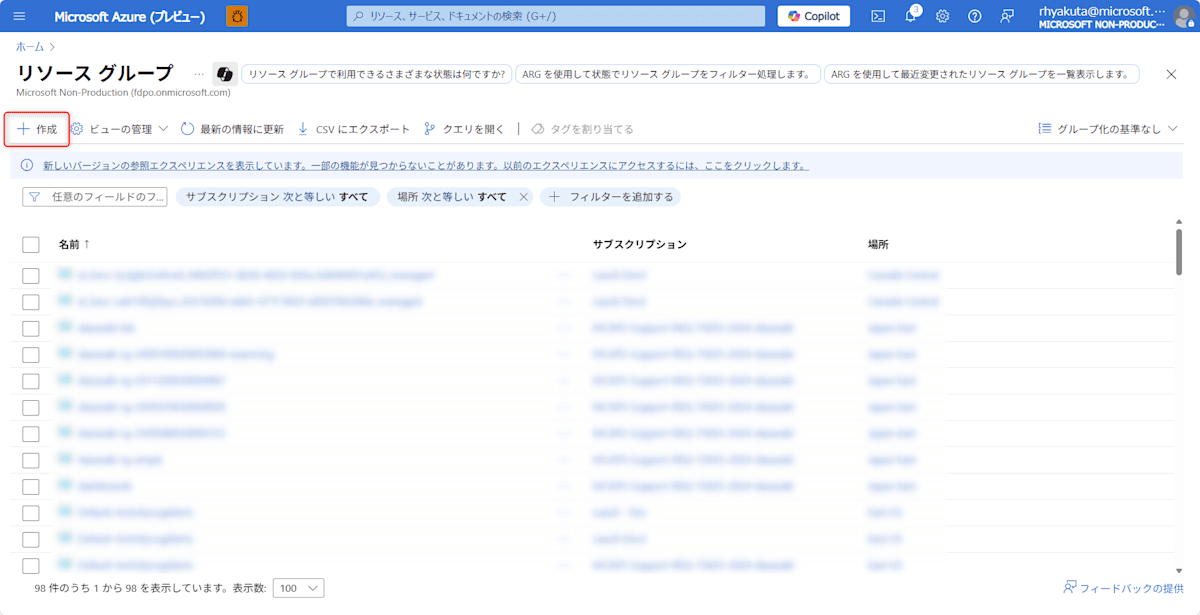
Task: Click the preview bug icon in header
Action: tap(238, 16)
